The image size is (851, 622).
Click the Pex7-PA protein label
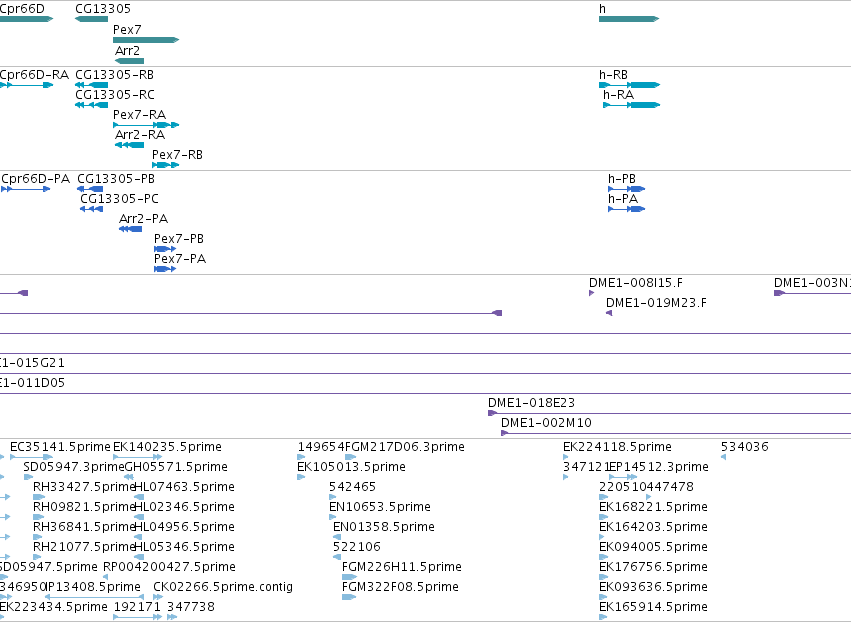[180, 259]
